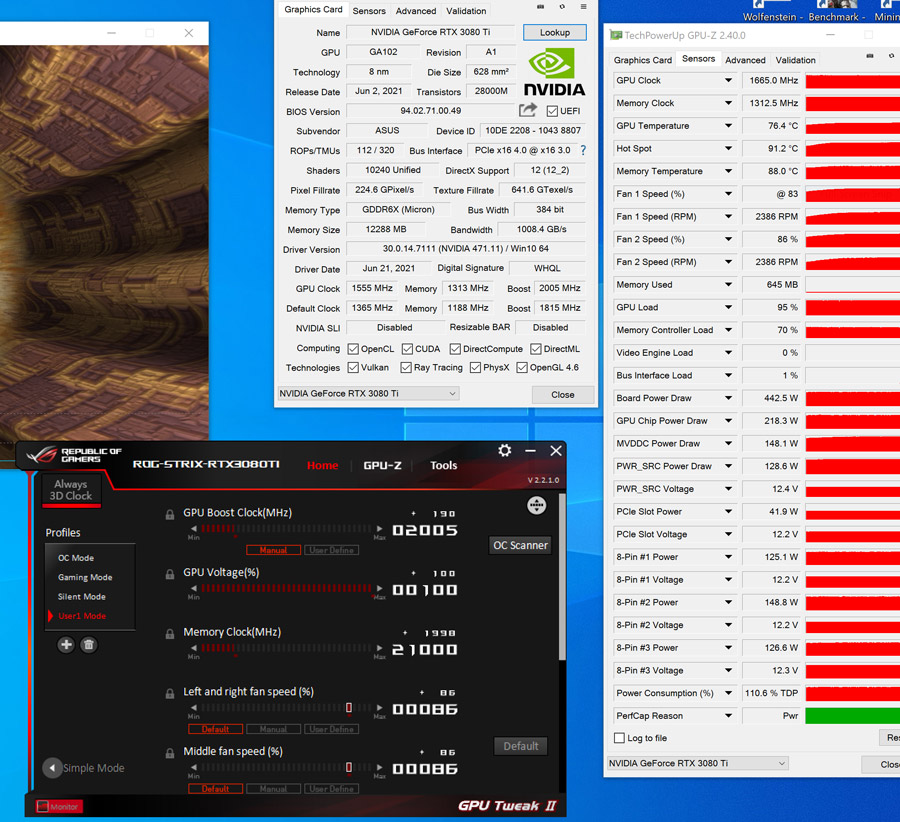The height and width of the screenshot is (822, 900).
Task: Open the Sensors tab in the window with Lookup
Action: pyautogui.click(x=368, y=11)
